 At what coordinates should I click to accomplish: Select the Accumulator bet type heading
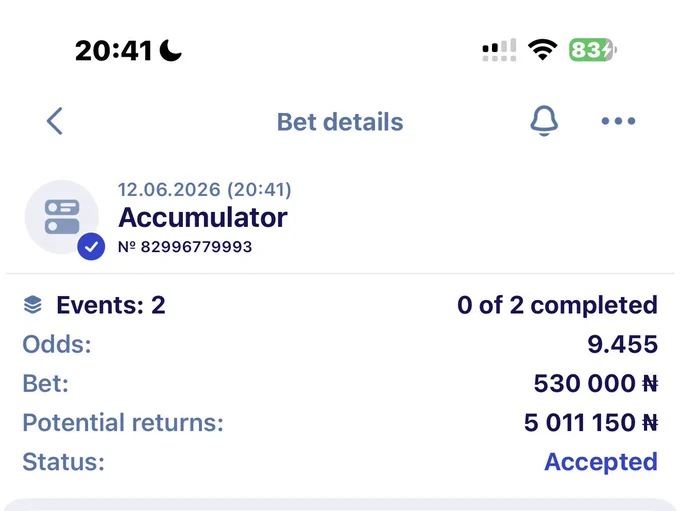point(203,217)
